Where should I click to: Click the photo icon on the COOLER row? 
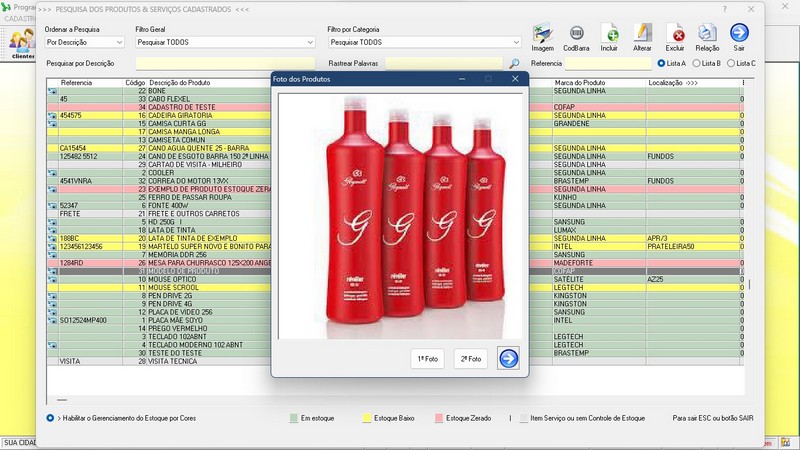pyautogui.click(x=52, y=172)
